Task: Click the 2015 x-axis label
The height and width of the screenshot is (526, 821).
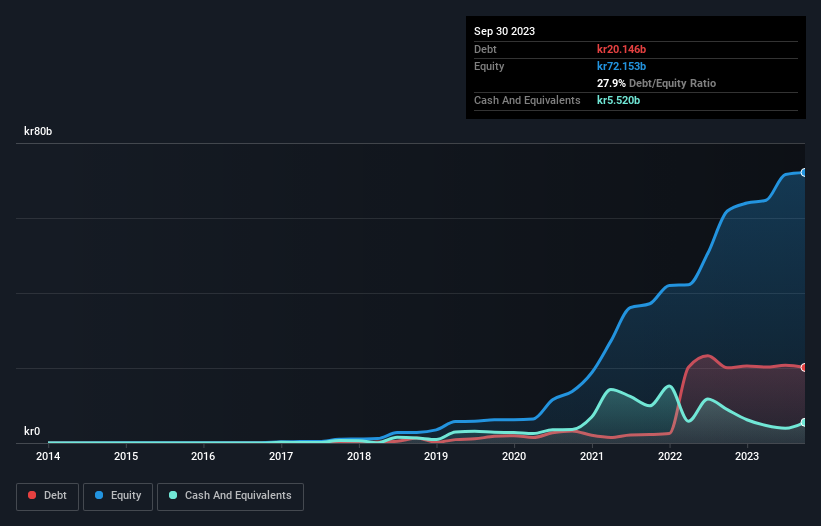Action: [x=126, y=456]
